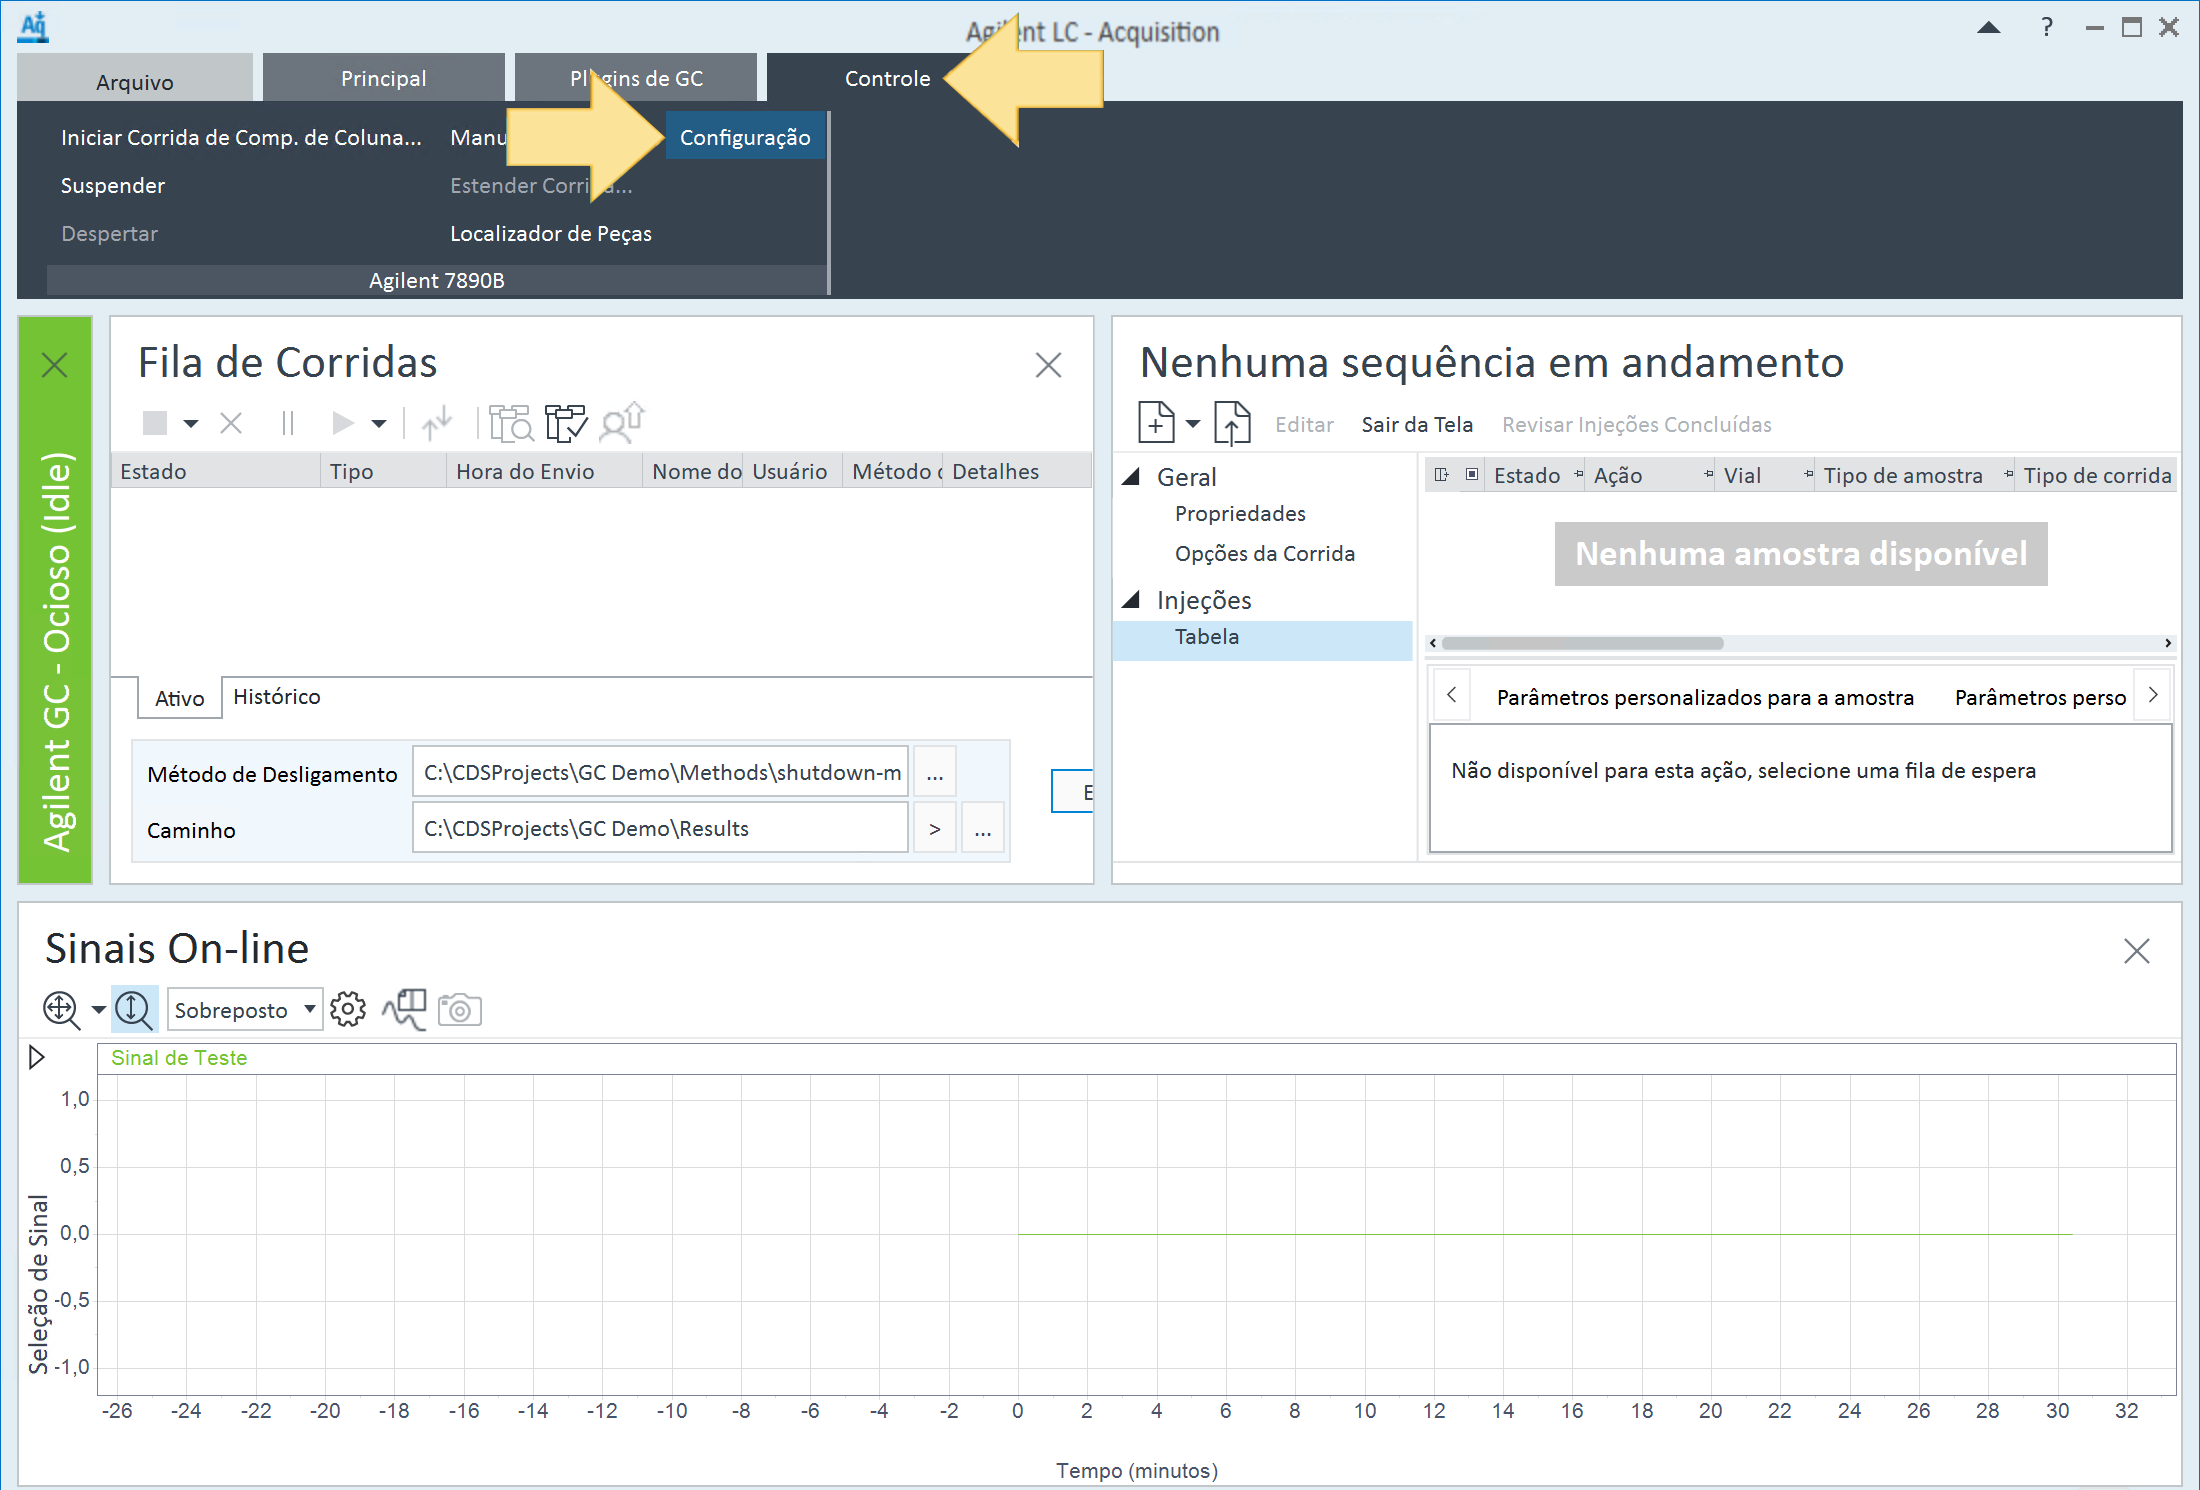This screenshot has width=2200, height=1490.
Task: Click the expand-all icon in sequence table header
Action: coord(1441,475)
